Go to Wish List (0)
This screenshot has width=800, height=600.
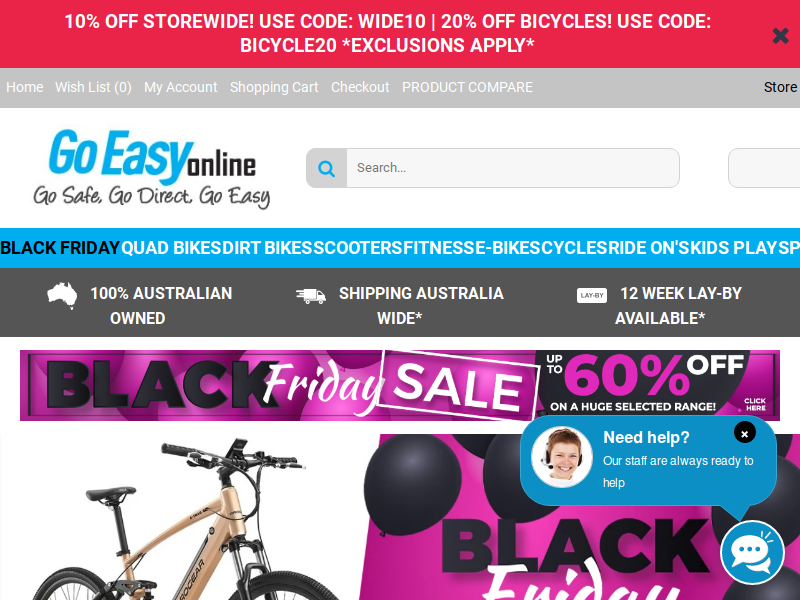tap(93, 87)
